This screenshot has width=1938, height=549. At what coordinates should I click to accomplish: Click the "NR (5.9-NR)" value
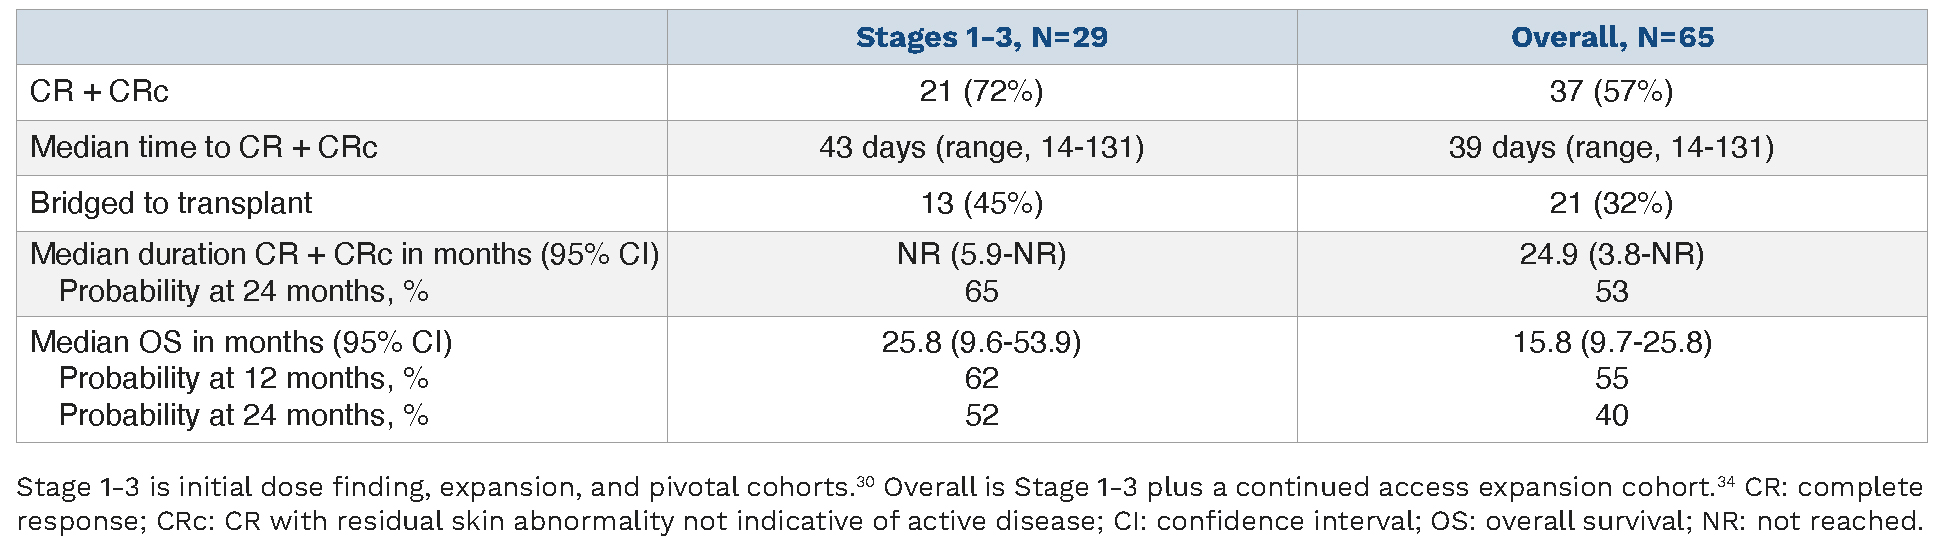981,254
